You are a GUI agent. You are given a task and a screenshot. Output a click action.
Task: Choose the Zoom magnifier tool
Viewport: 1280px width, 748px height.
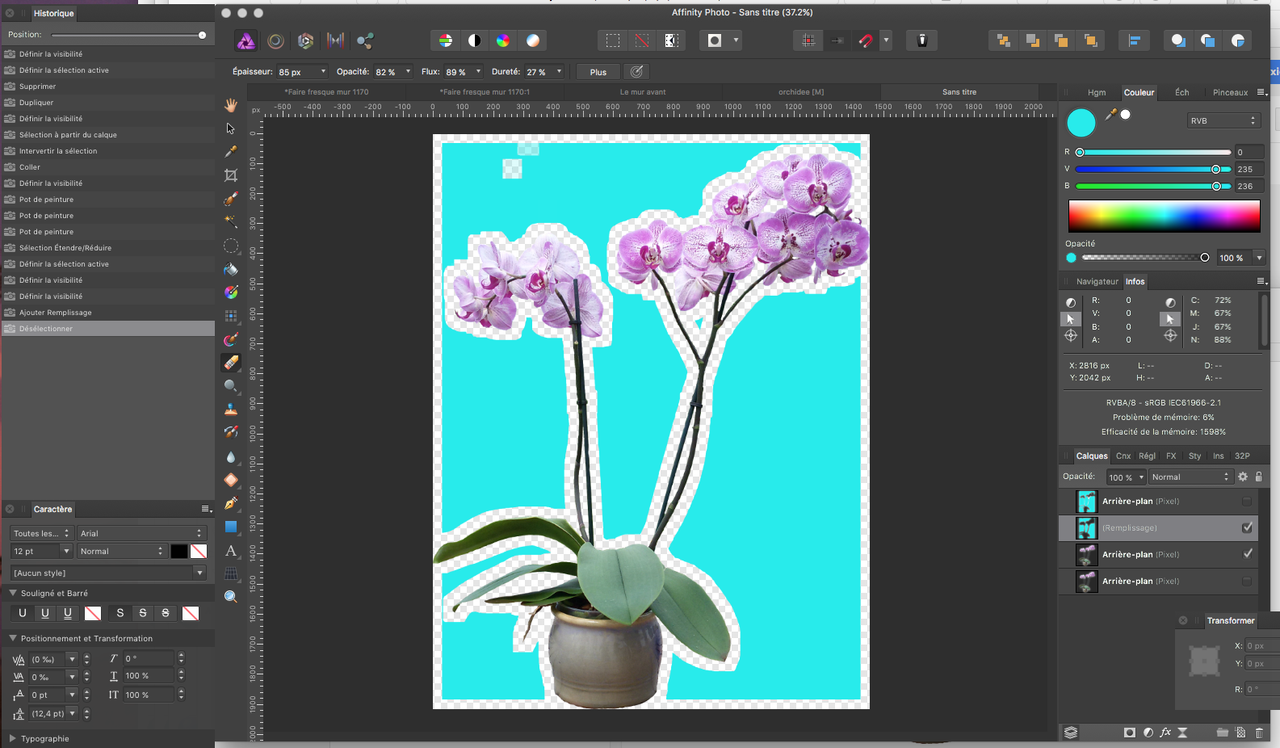pyautogui.click(x=231, y=597)
